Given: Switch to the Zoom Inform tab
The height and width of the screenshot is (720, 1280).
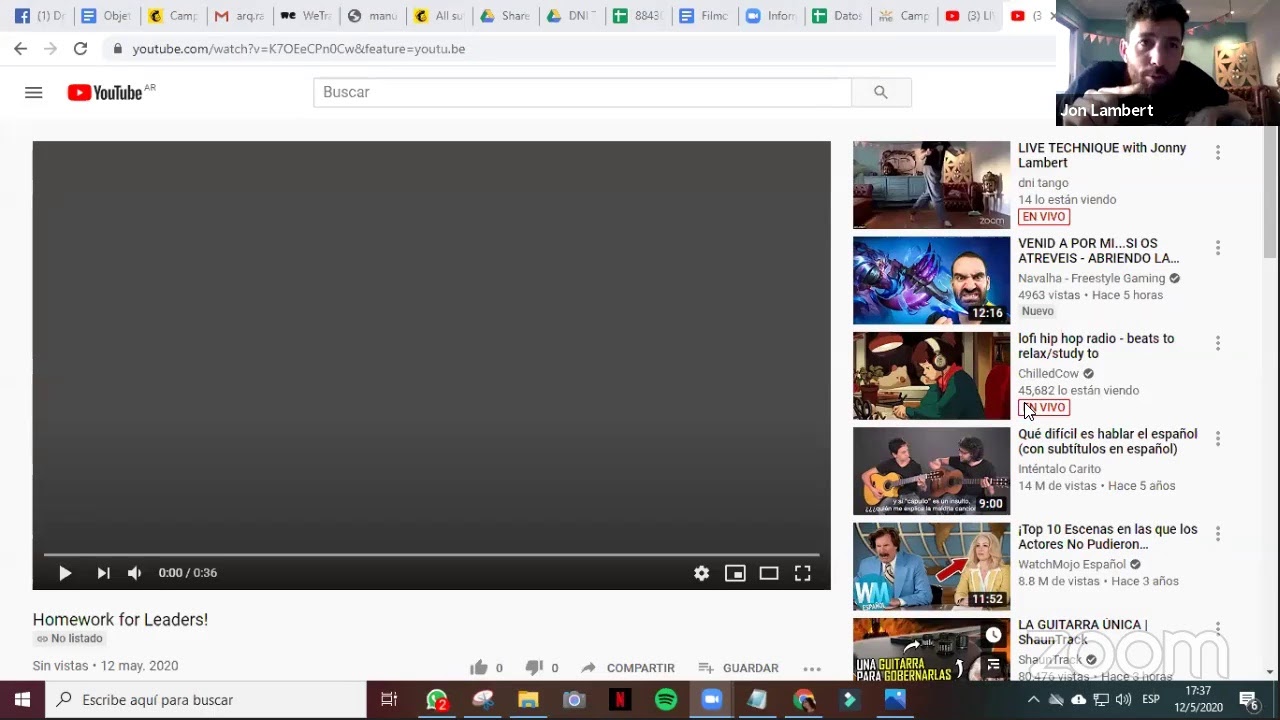Looking at the screenshot, I should click(769, 16).
